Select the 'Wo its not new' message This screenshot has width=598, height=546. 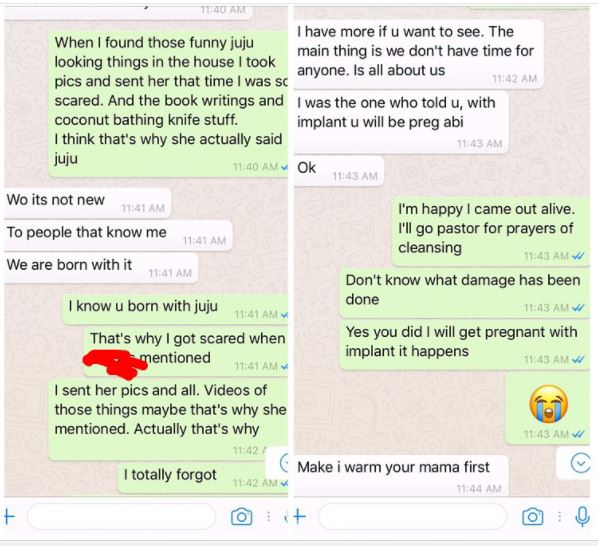coord(87,203)
